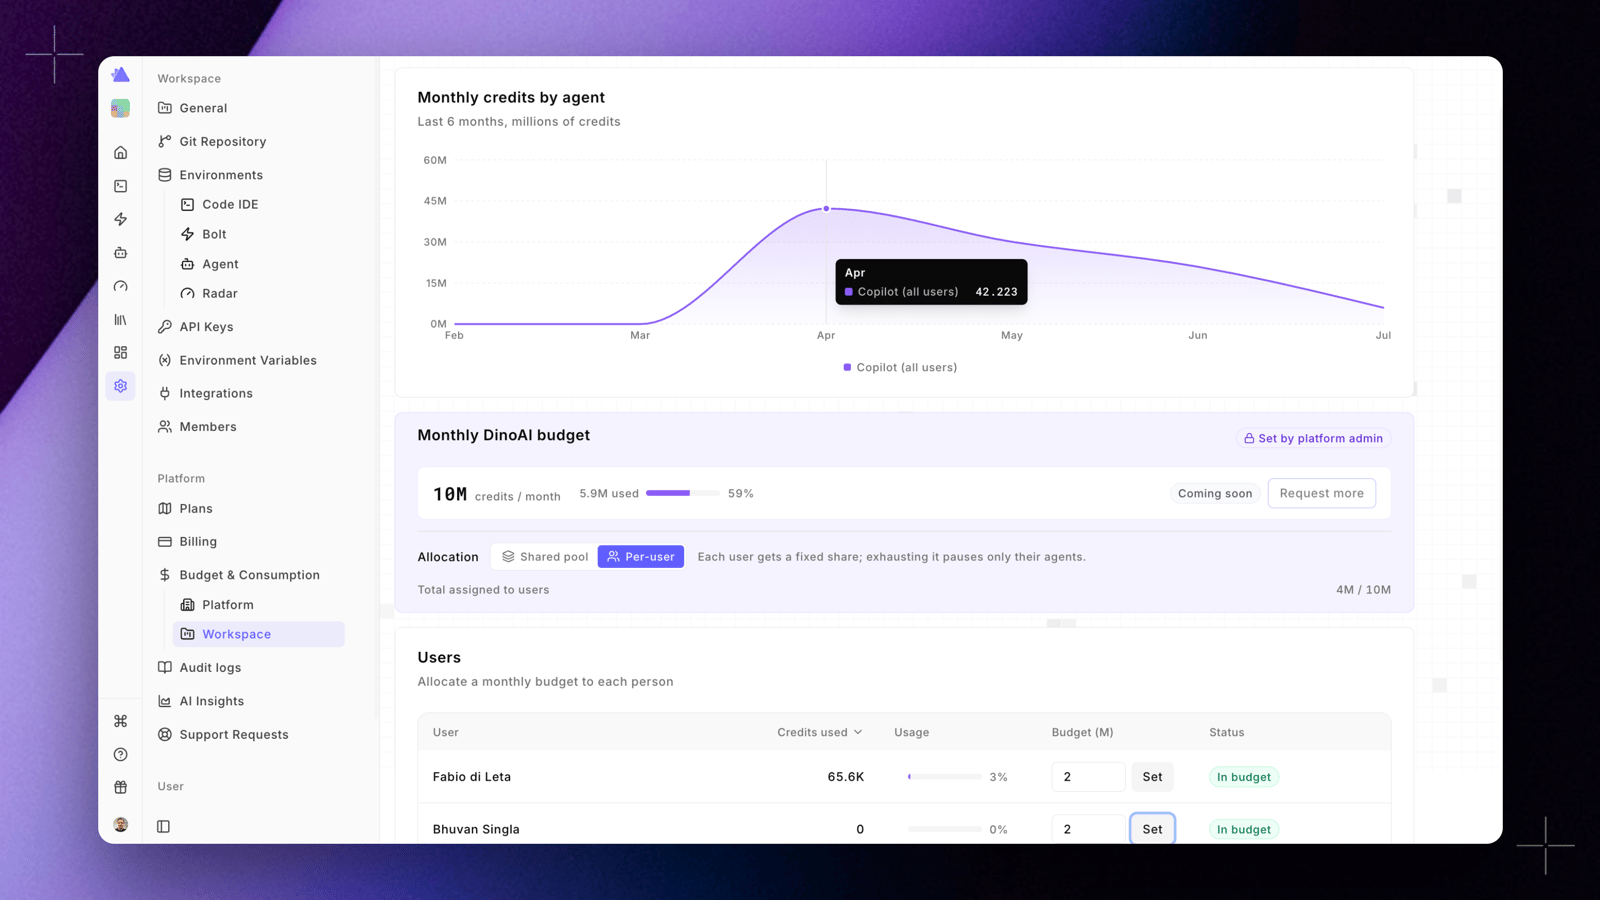
Task: Click the Apr data point on chart
Action: [x=826, y=208]
